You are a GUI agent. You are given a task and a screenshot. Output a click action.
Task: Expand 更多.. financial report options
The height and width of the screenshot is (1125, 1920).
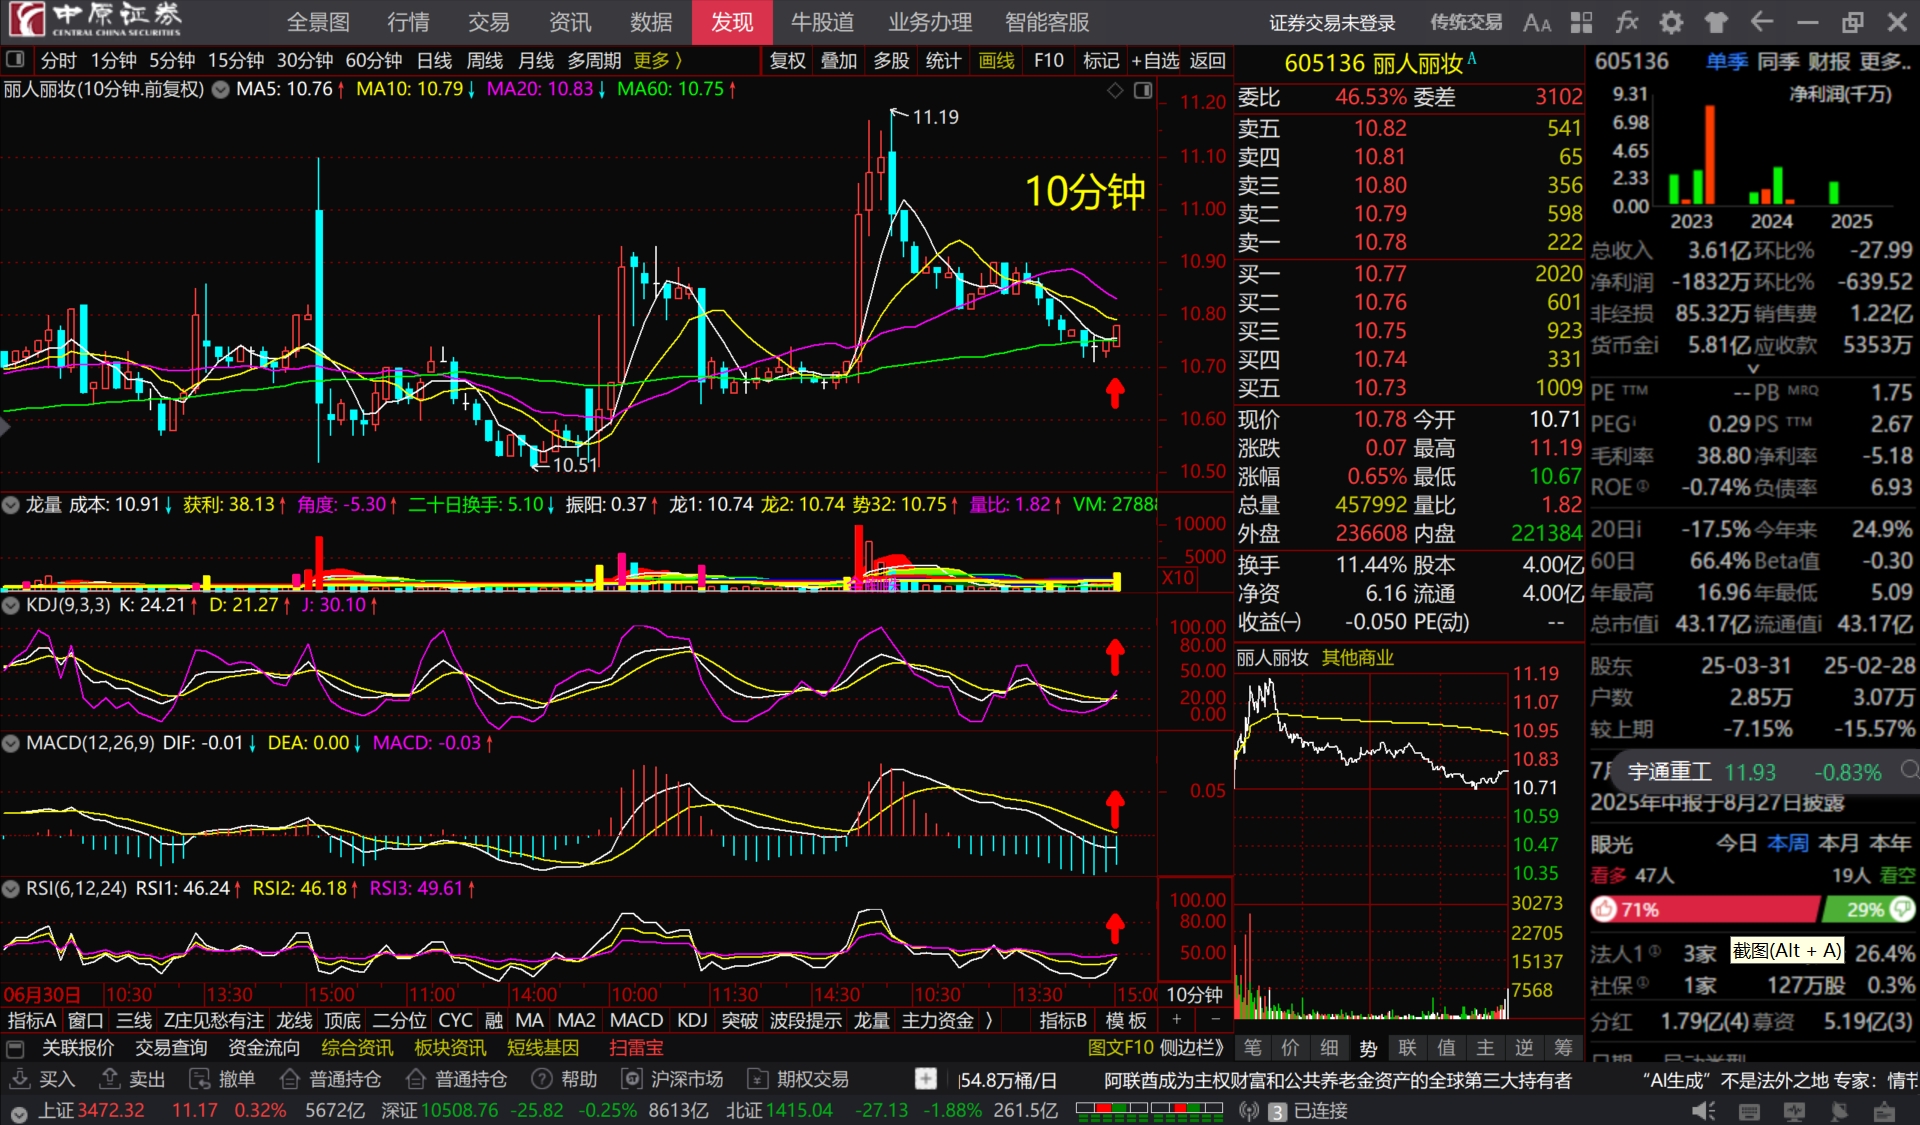pos(1885,61)
